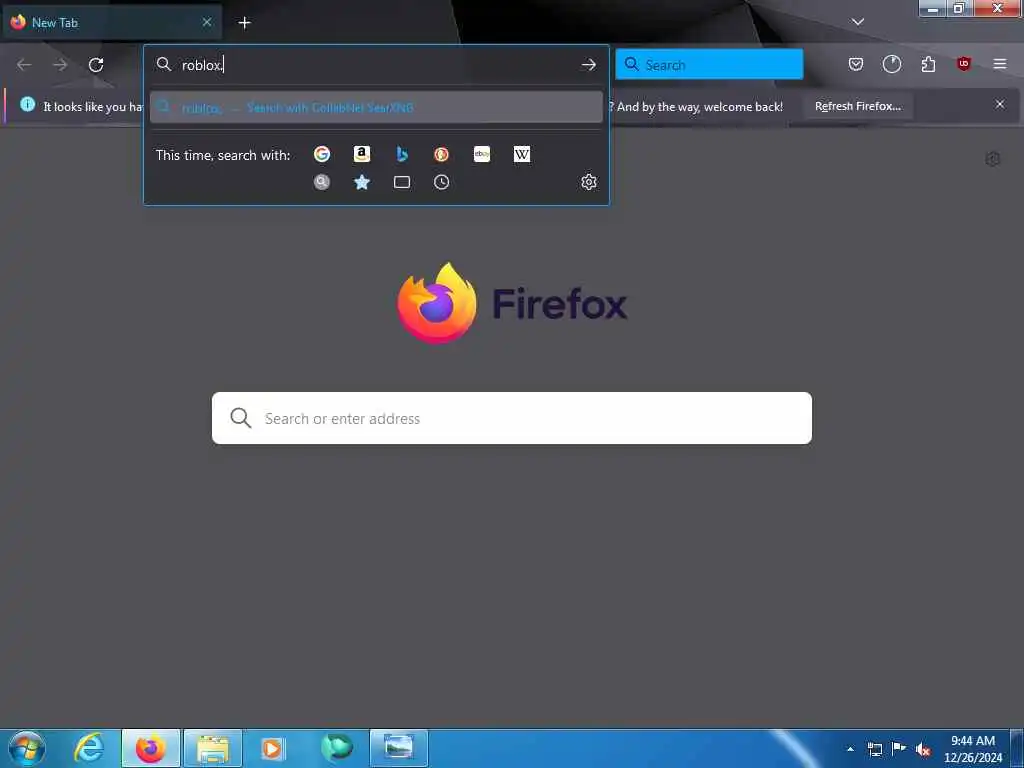Image resolution: width=1024 pixels, height=768 pixels.
Task: Search this time with Amazon
Action: pos(362,154)
